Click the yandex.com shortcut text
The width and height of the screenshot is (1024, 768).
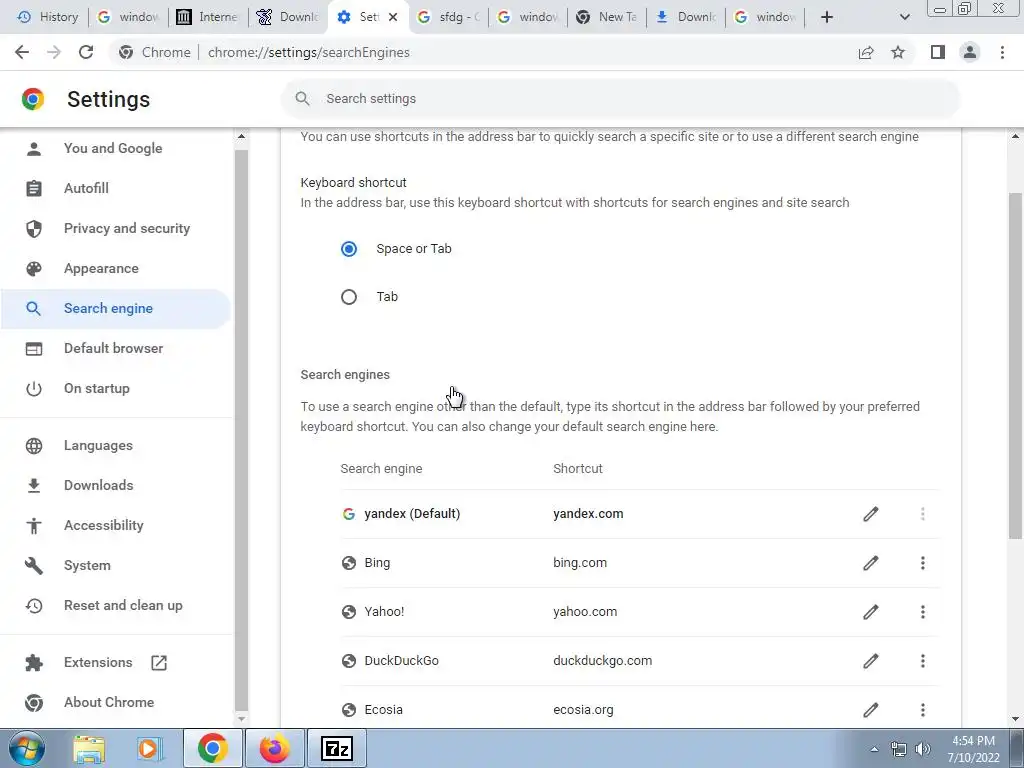click(x=588, y=514)
